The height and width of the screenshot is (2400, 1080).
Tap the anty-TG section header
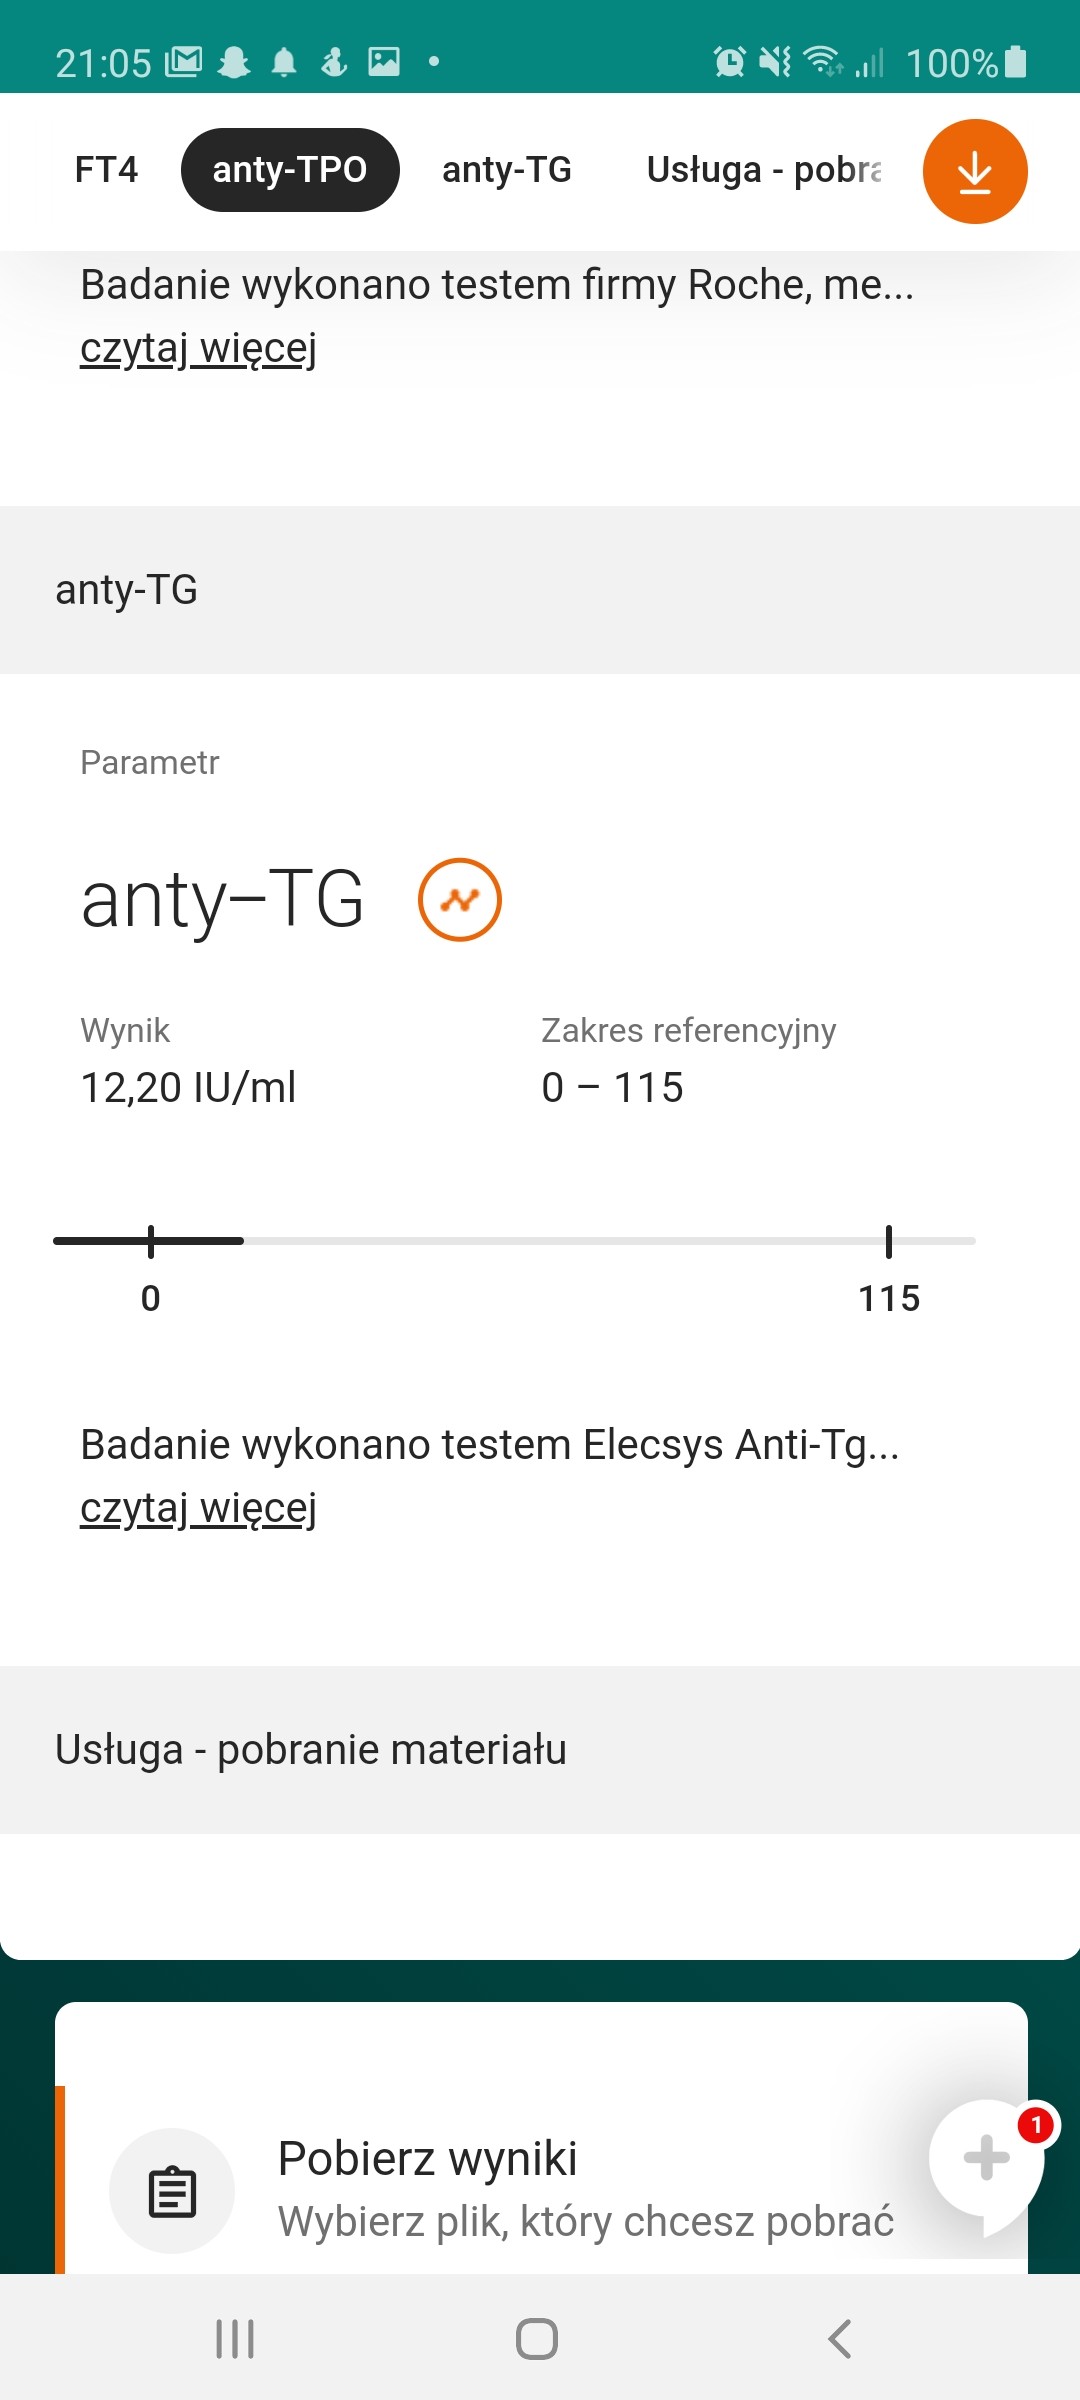127,590
